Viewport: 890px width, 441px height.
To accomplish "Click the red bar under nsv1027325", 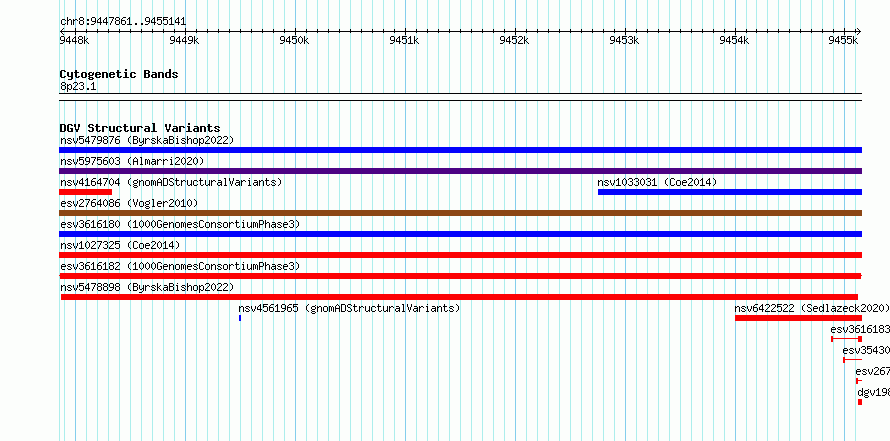I will (460, 255).
